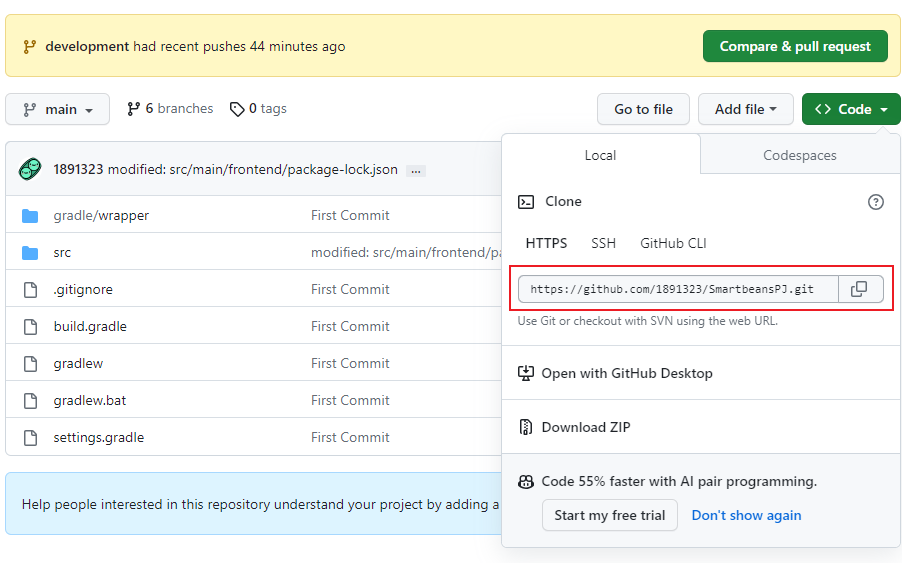
Task: Click First Commit message for gradlew
Action: coord(350,363)
